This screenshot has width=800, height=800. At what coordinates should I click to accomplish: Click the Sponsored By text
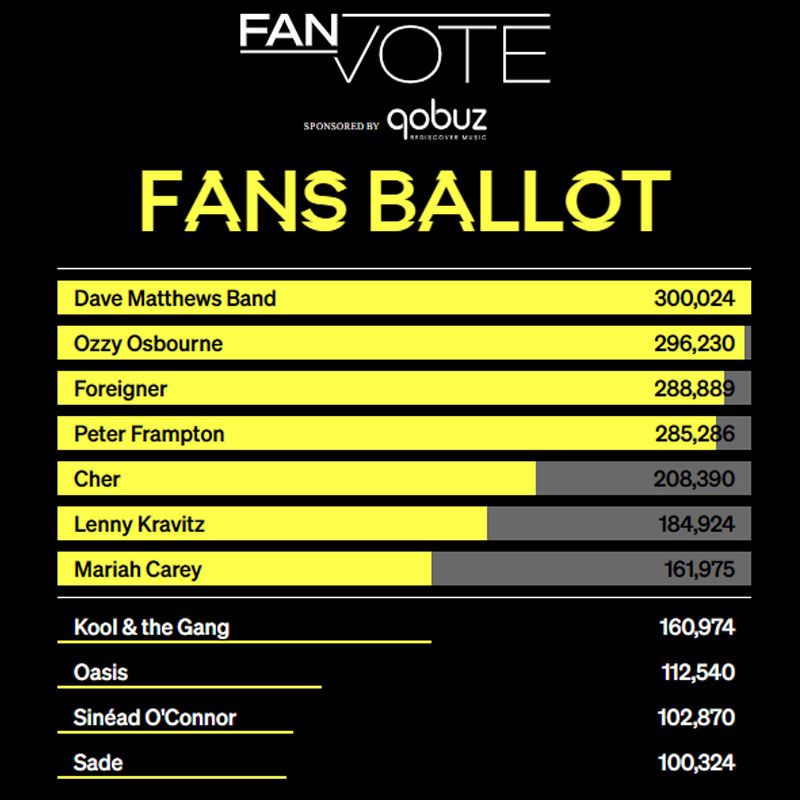341,127
